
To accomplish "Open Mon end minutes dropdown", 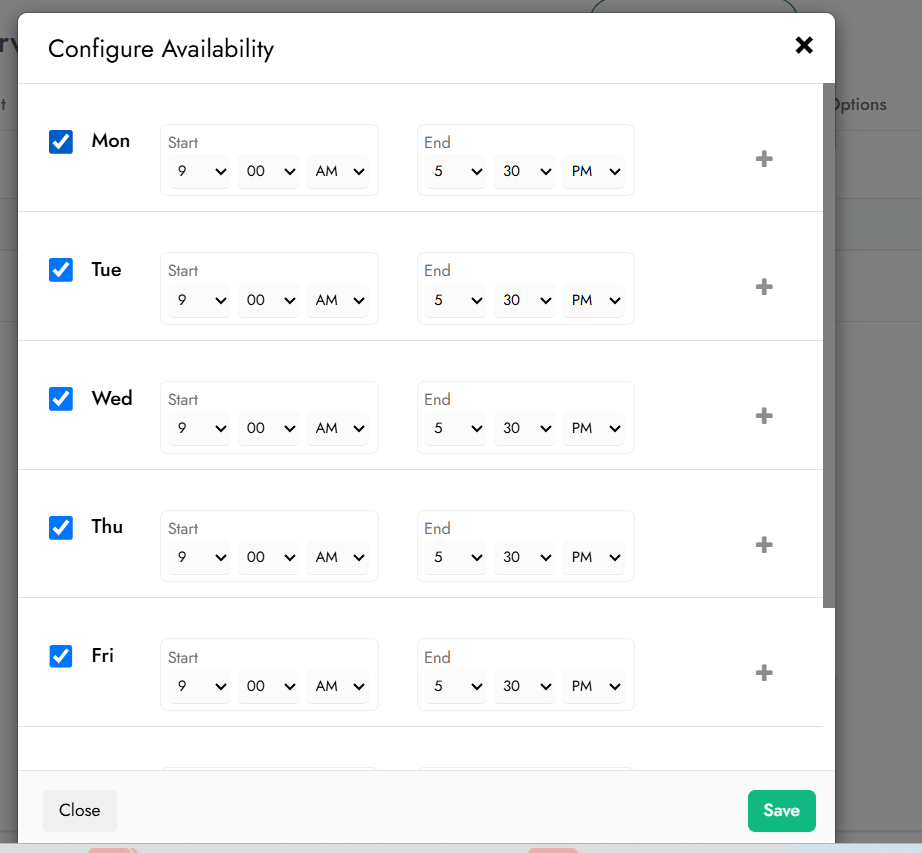I will click(525, 171).
